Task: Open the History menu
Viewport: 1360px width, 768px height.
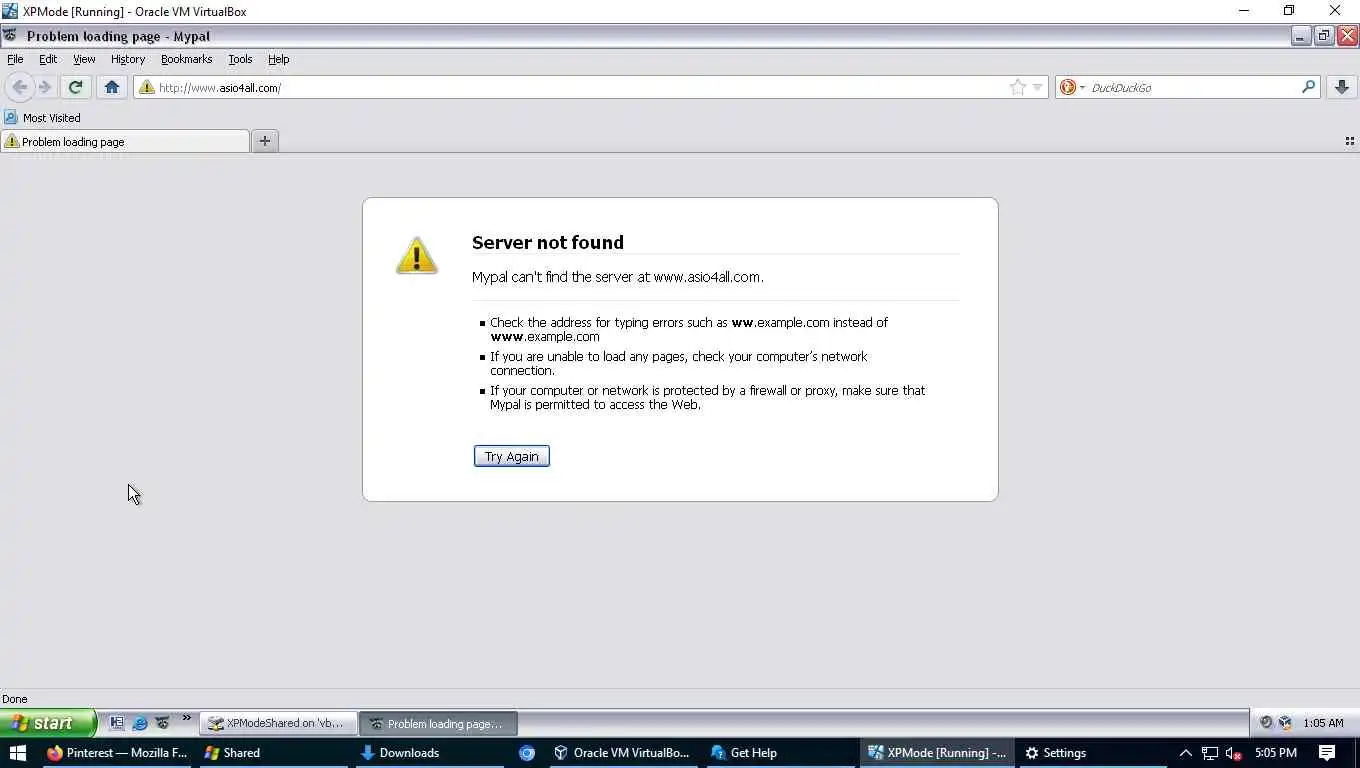Action: tap(128, 59)
